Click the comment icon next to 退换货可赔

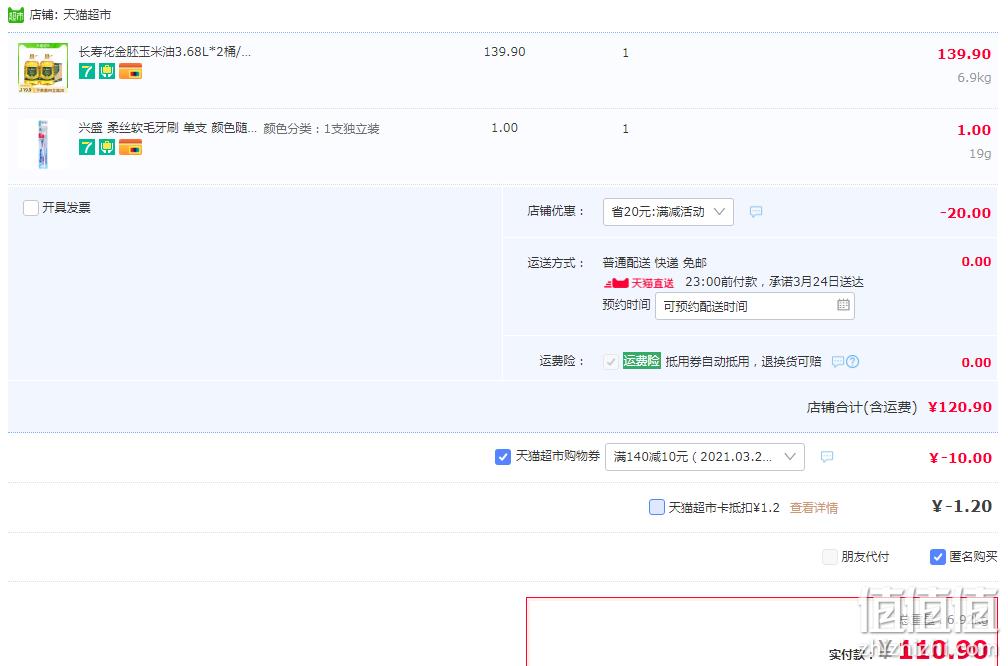pos(838,361)
